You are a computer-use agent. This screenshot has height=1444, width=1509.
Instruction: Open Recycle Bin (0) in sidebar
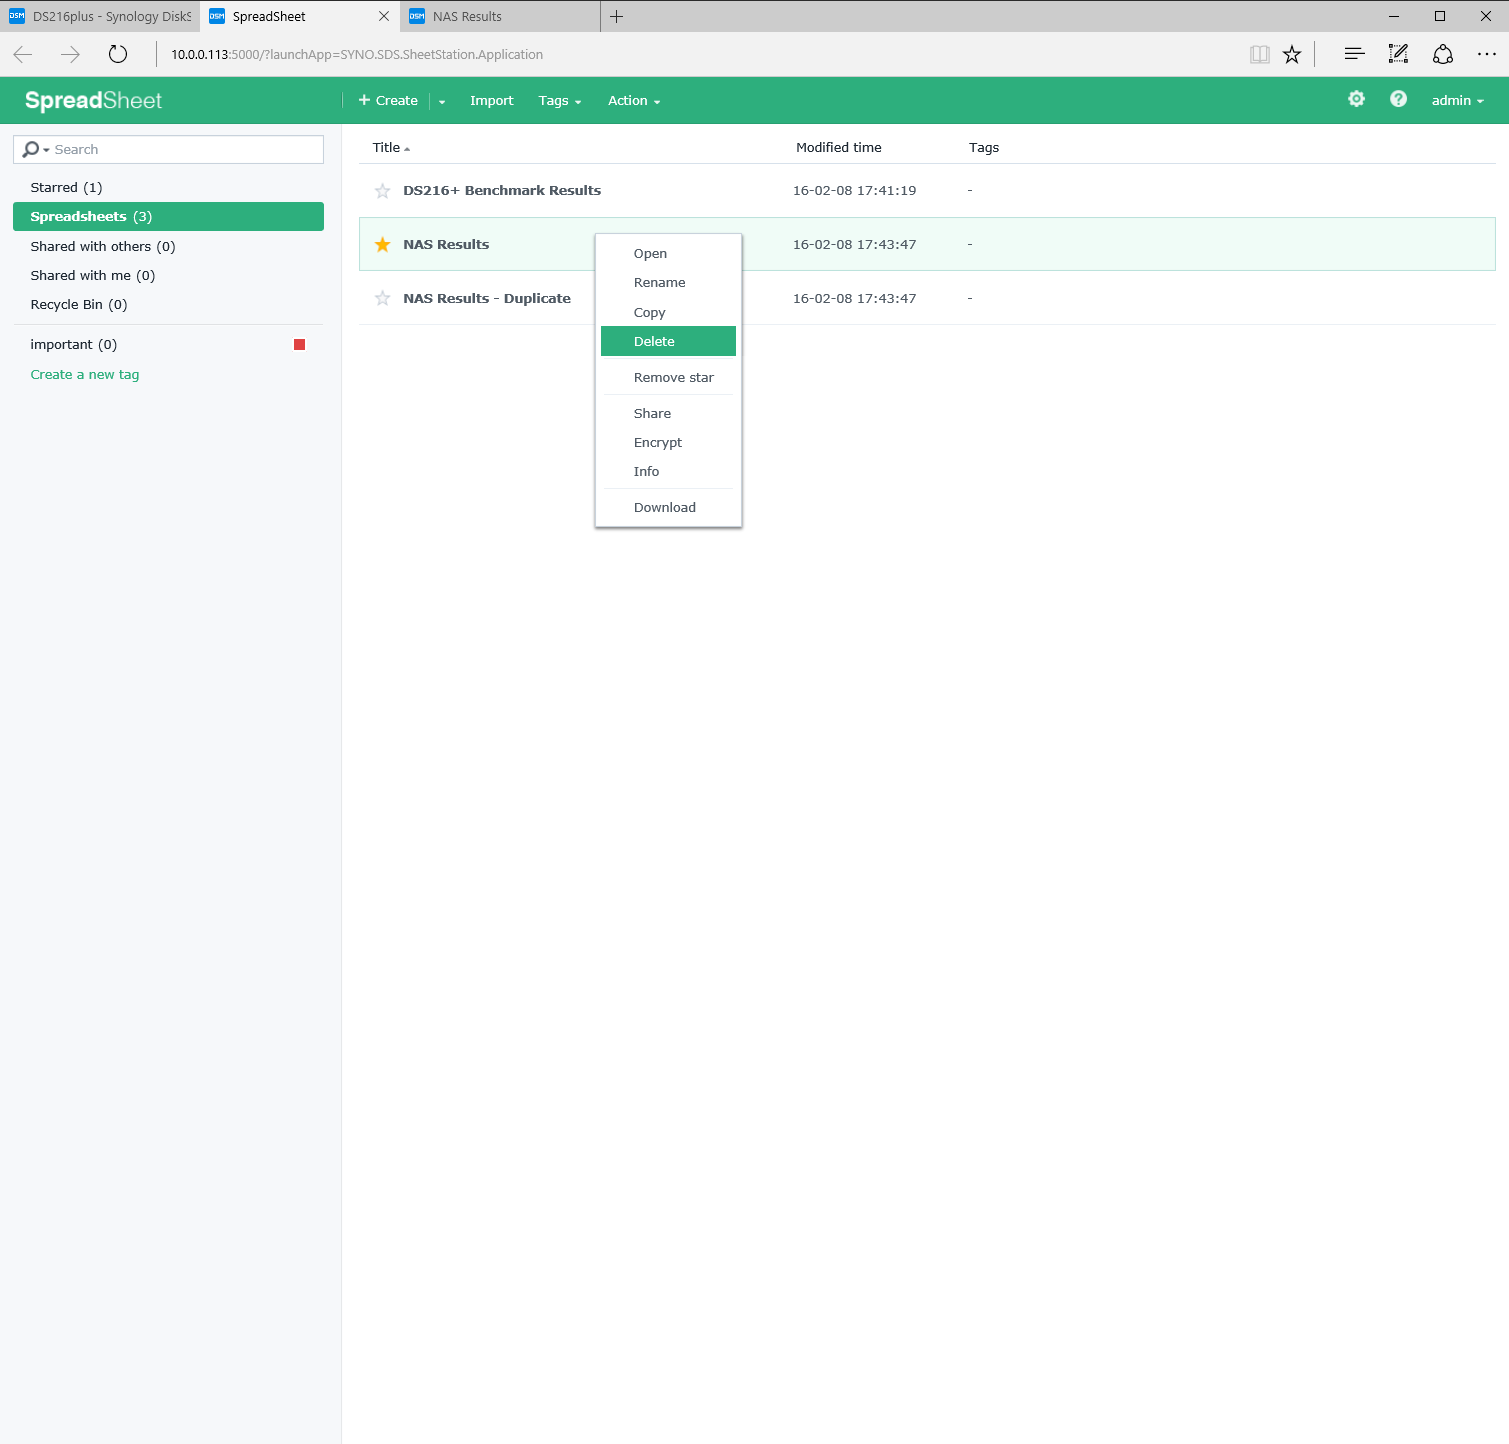point(168,305)
